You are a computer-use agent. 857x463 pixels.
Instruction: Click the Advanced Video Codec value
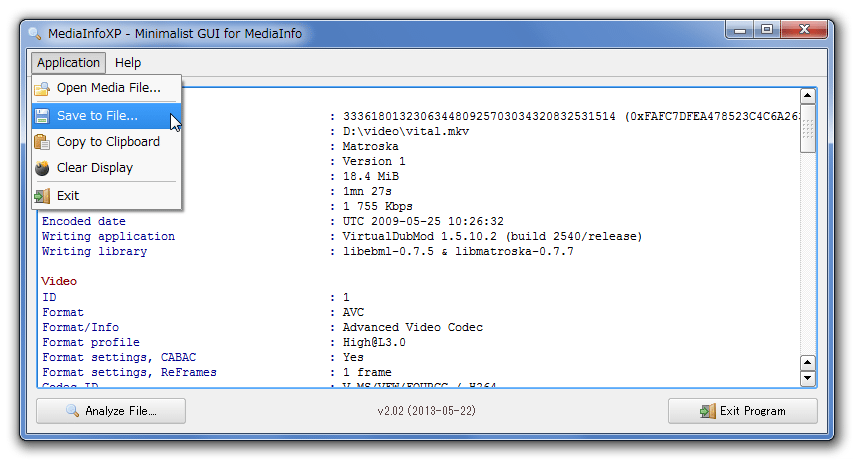413,327
